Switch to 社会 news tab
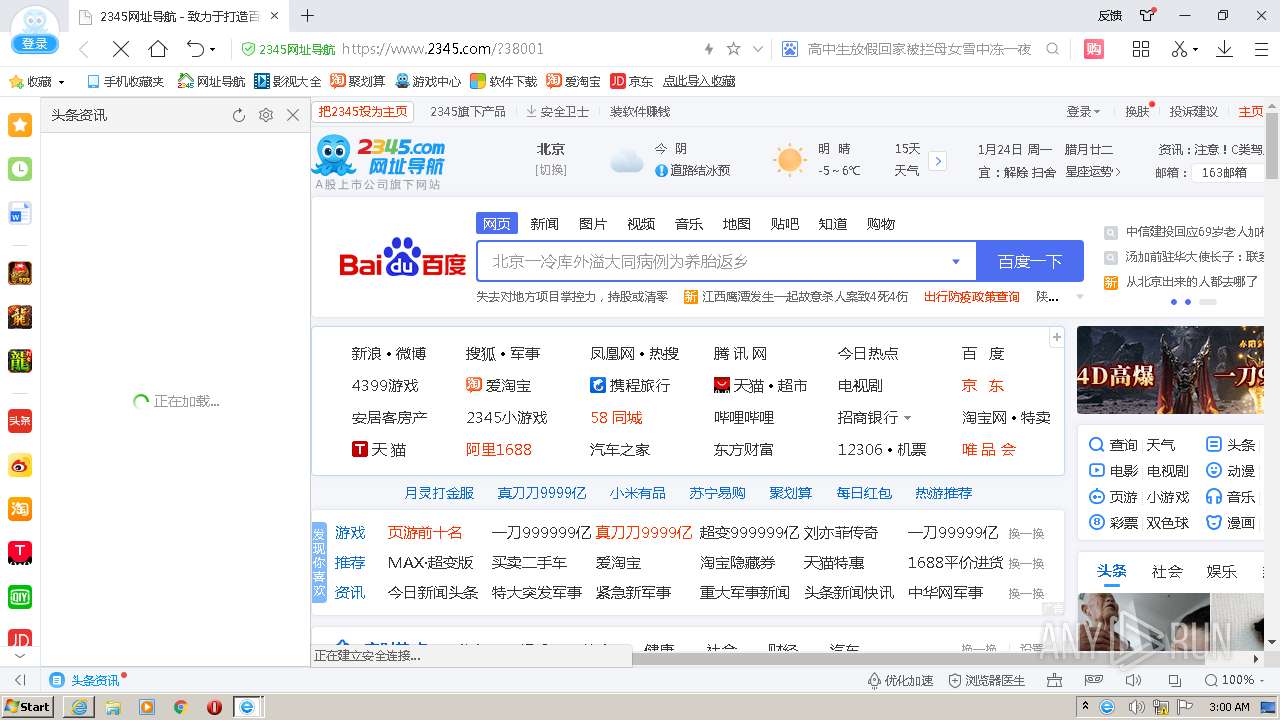1280x720 pixels. [1167, 572]
